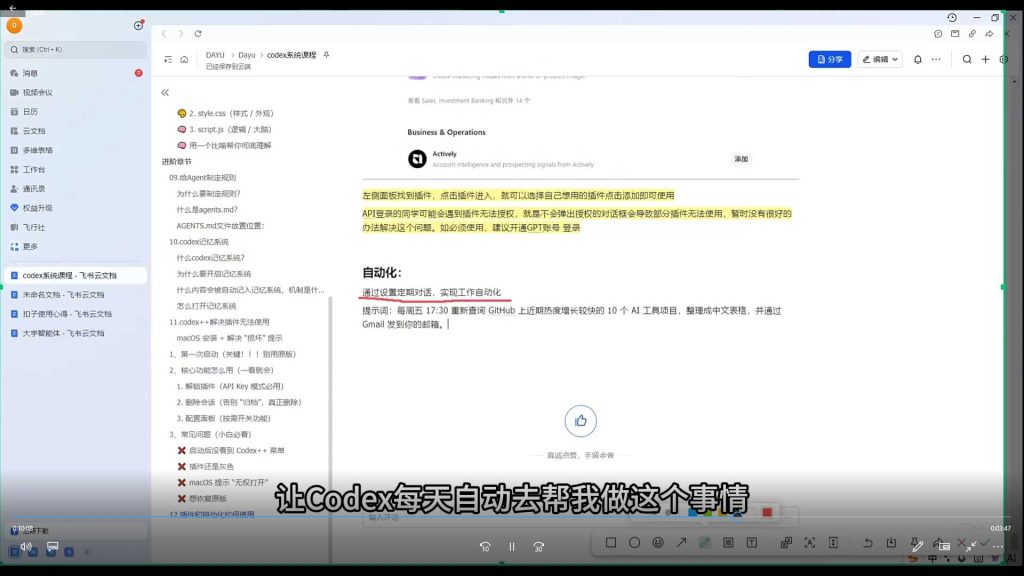The width and height of the screenshot is (1024, 576).
Task: Click the video volume speaker icon
Action: pos(26,546)
